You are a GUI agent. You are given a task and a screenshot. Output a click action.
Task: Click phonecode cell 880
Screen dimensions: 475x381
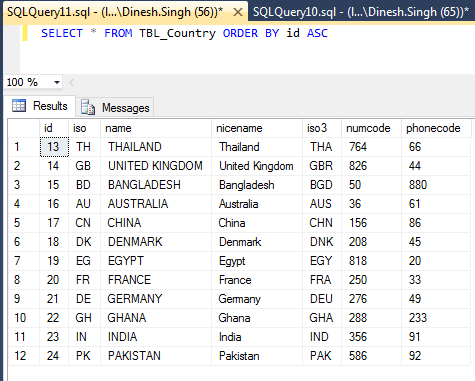pos(436,185)
